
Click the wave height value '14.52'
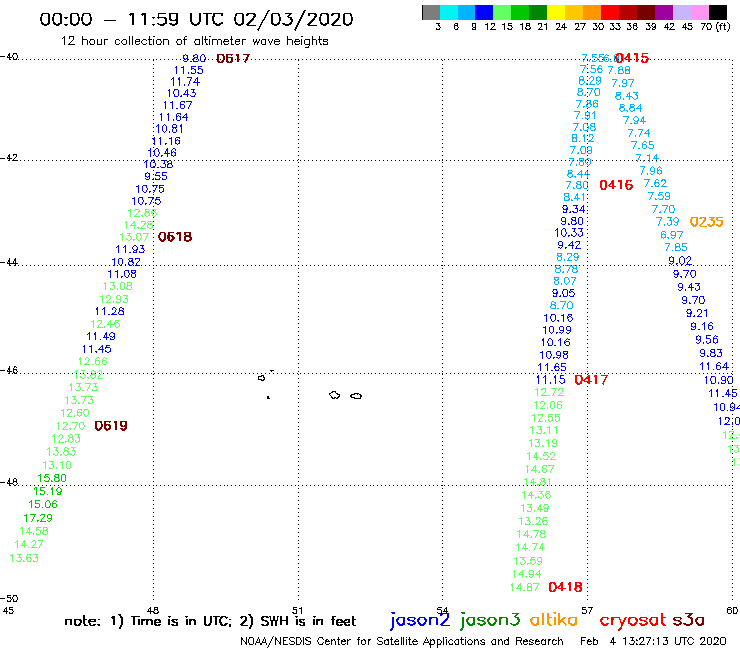tap(541, 456)
